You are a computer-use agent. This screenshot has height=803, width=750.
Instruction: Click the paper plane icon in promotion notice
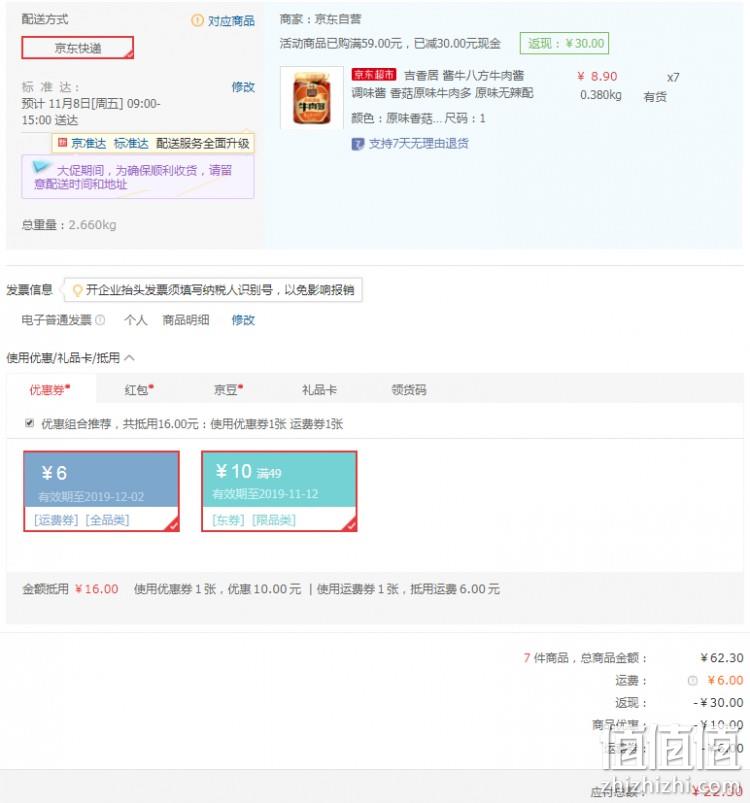[x=41, y=166]
